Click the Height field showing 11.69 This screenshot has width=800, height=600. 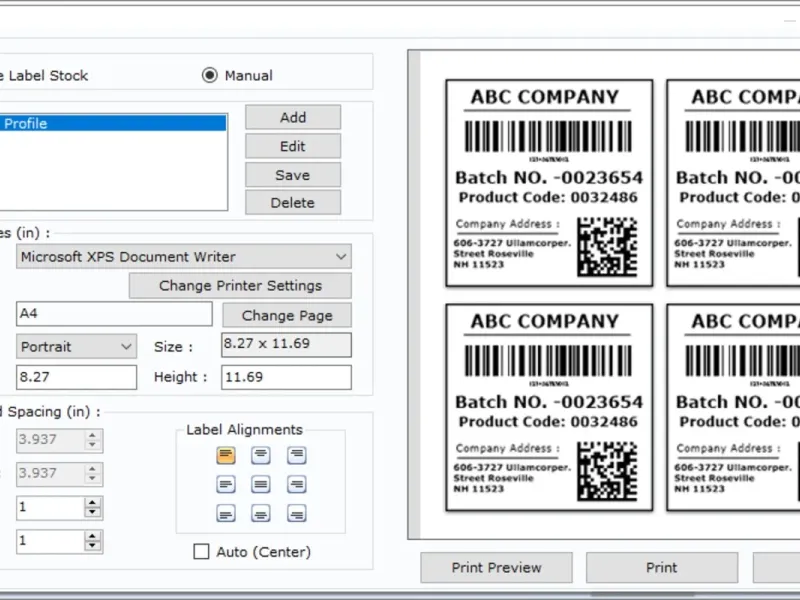pos(286,377)
